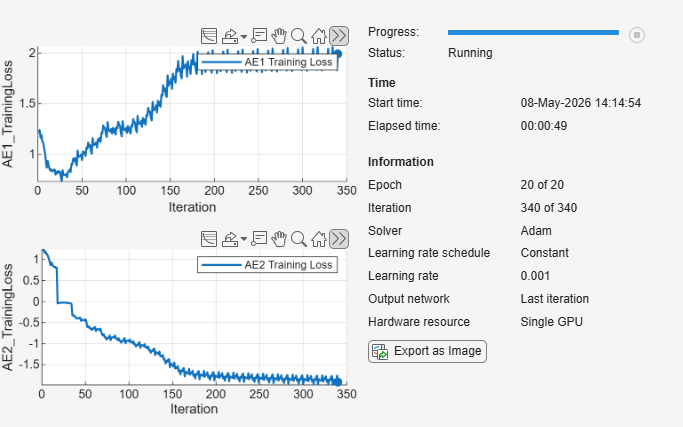Restore AE2 plot view with home icon
The height and width of the screenshot is (427, 683).
319,239
